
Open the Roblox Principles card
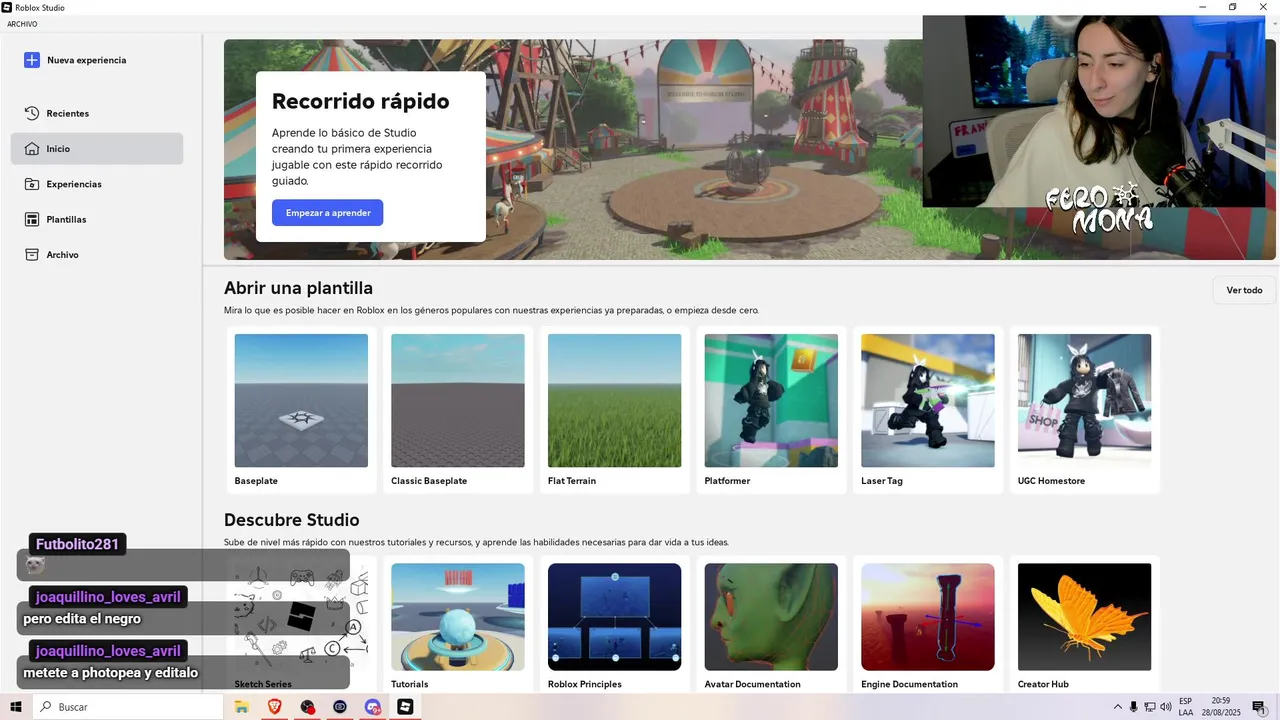(614, 626)
